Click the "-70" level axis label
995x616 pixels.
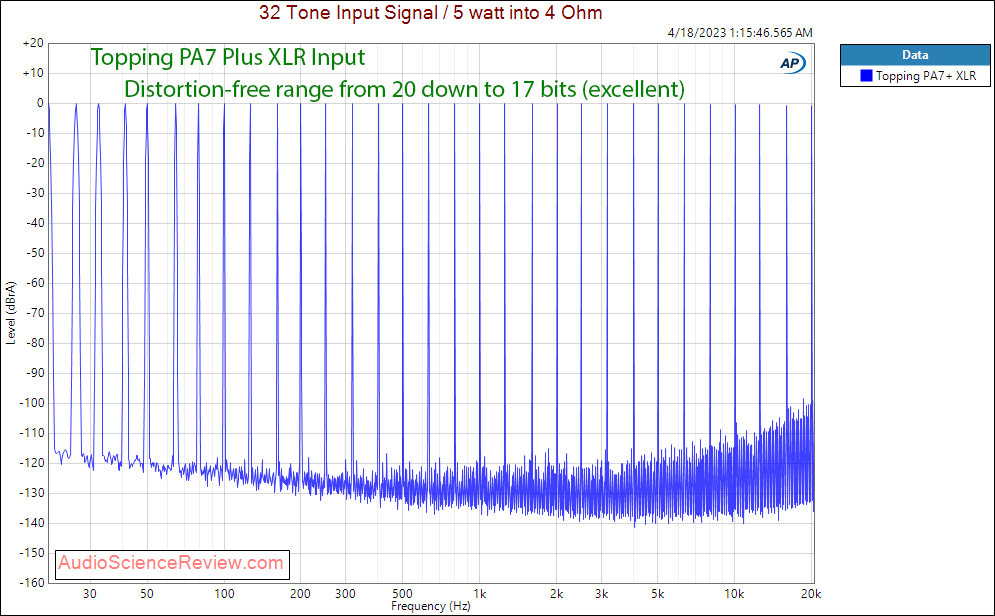pos(34,313)
